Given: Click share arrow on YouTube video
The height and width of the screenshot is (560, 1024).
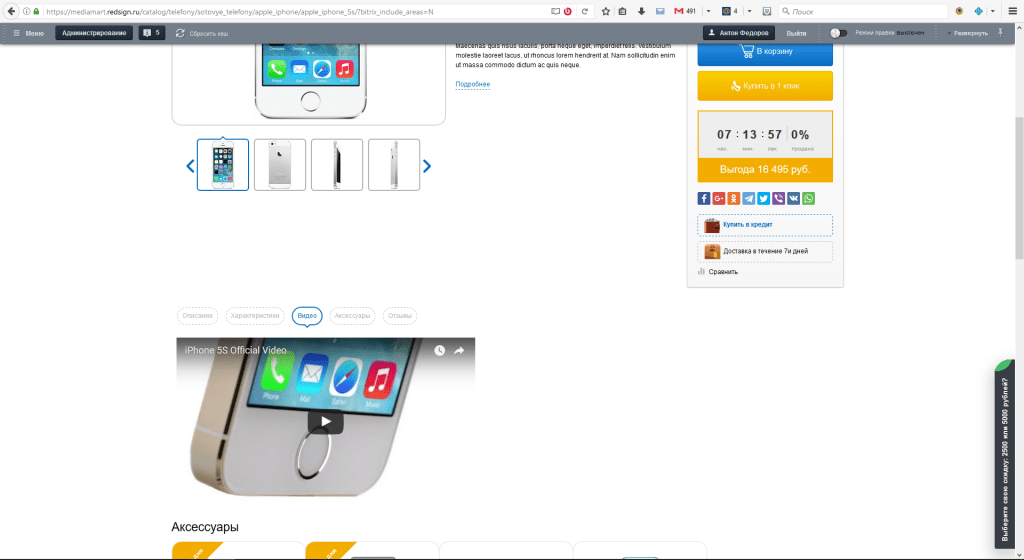Looking at the screenshot, I should [x=459, y=350].
